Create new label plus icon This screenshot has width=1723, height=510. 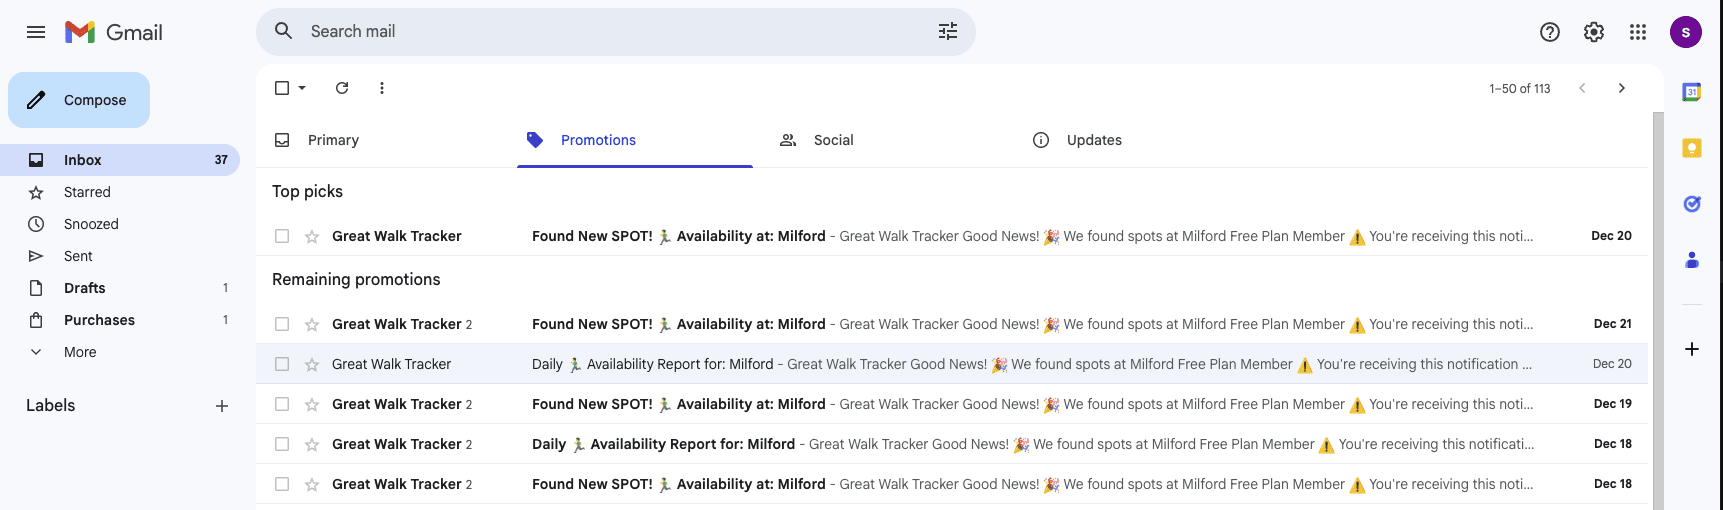click(x=222, y=406)
